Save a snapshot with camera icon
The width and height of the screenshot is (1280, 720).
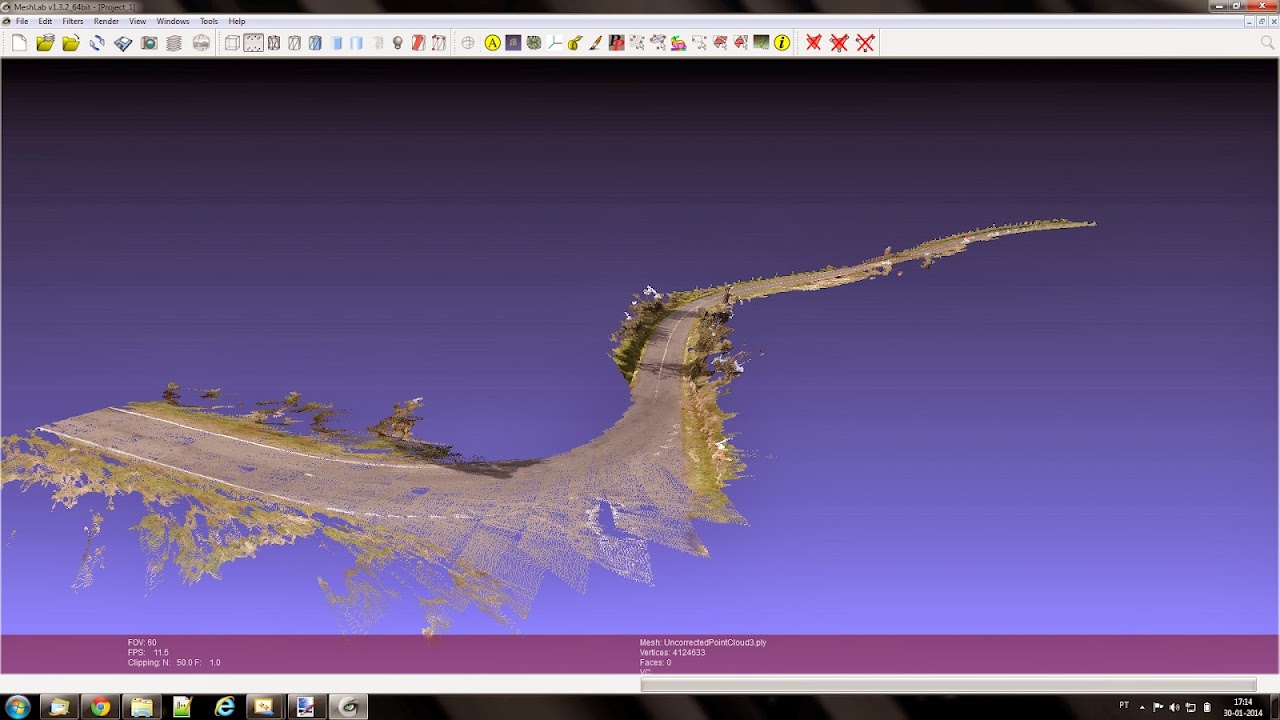coord(149,43)
